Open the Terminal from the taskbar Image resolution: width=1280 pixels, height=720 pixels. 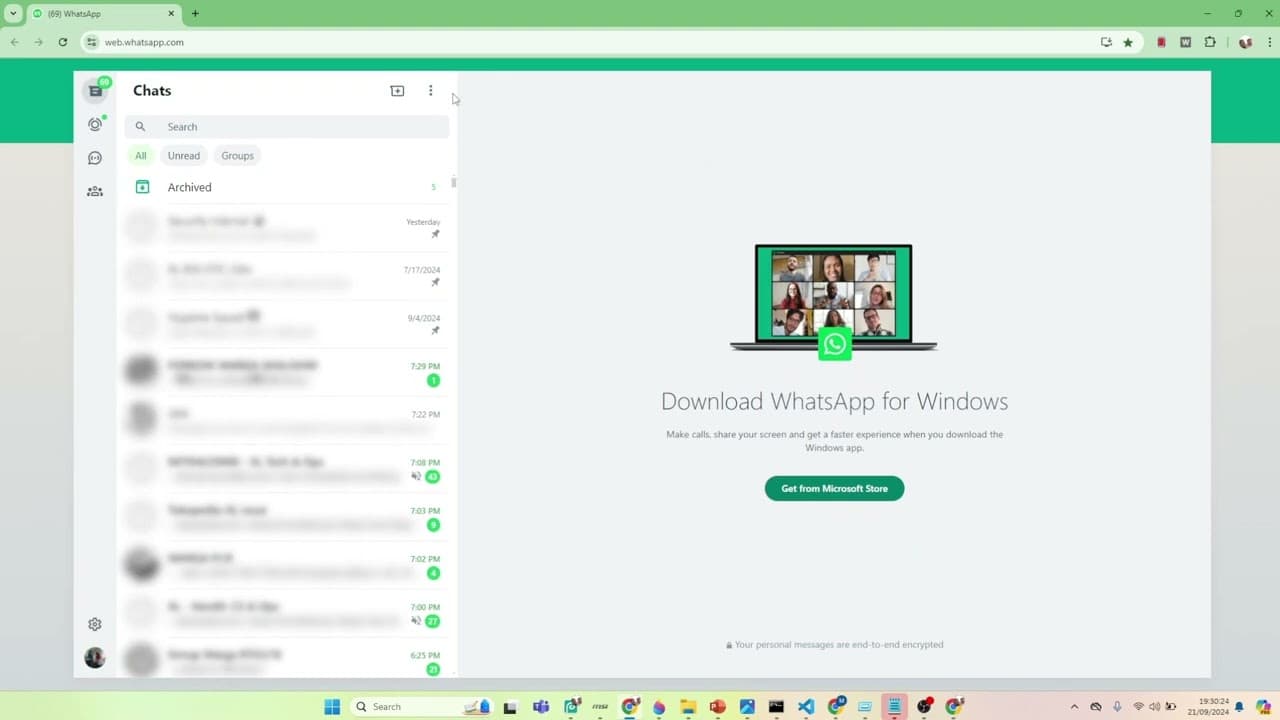point(776,707)
